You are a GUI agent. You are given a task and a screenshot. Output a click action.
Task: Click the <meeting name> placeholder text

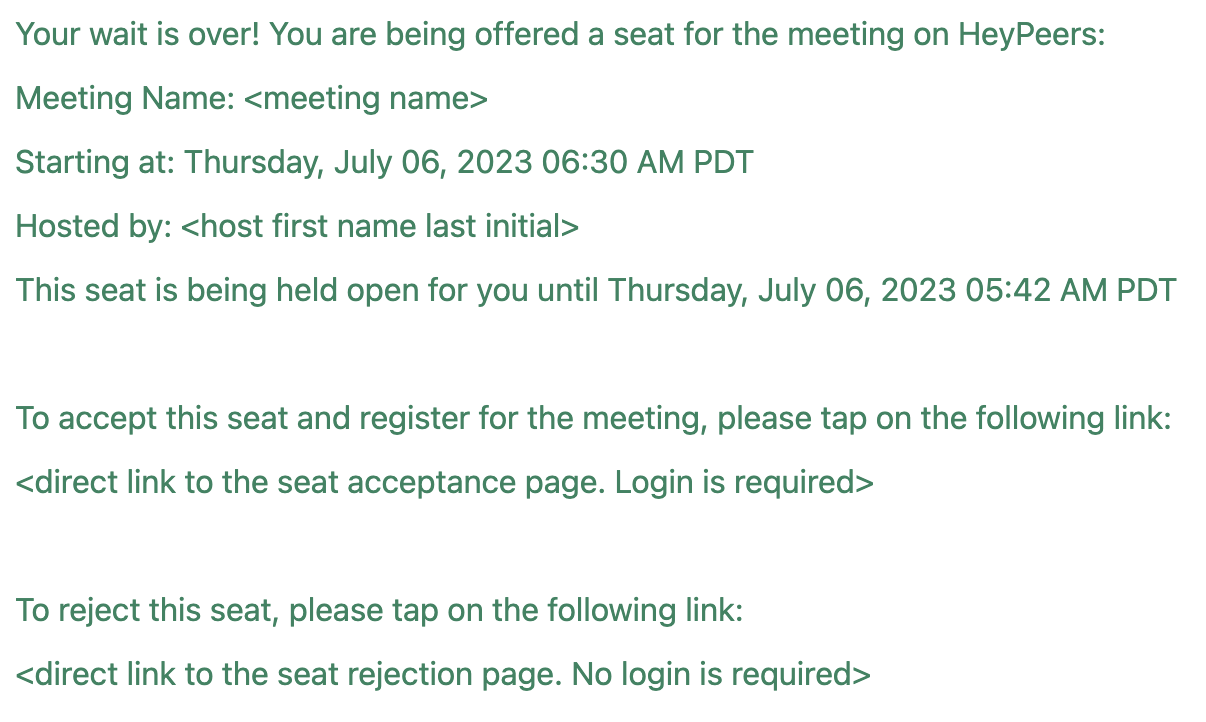click(365, 98)
